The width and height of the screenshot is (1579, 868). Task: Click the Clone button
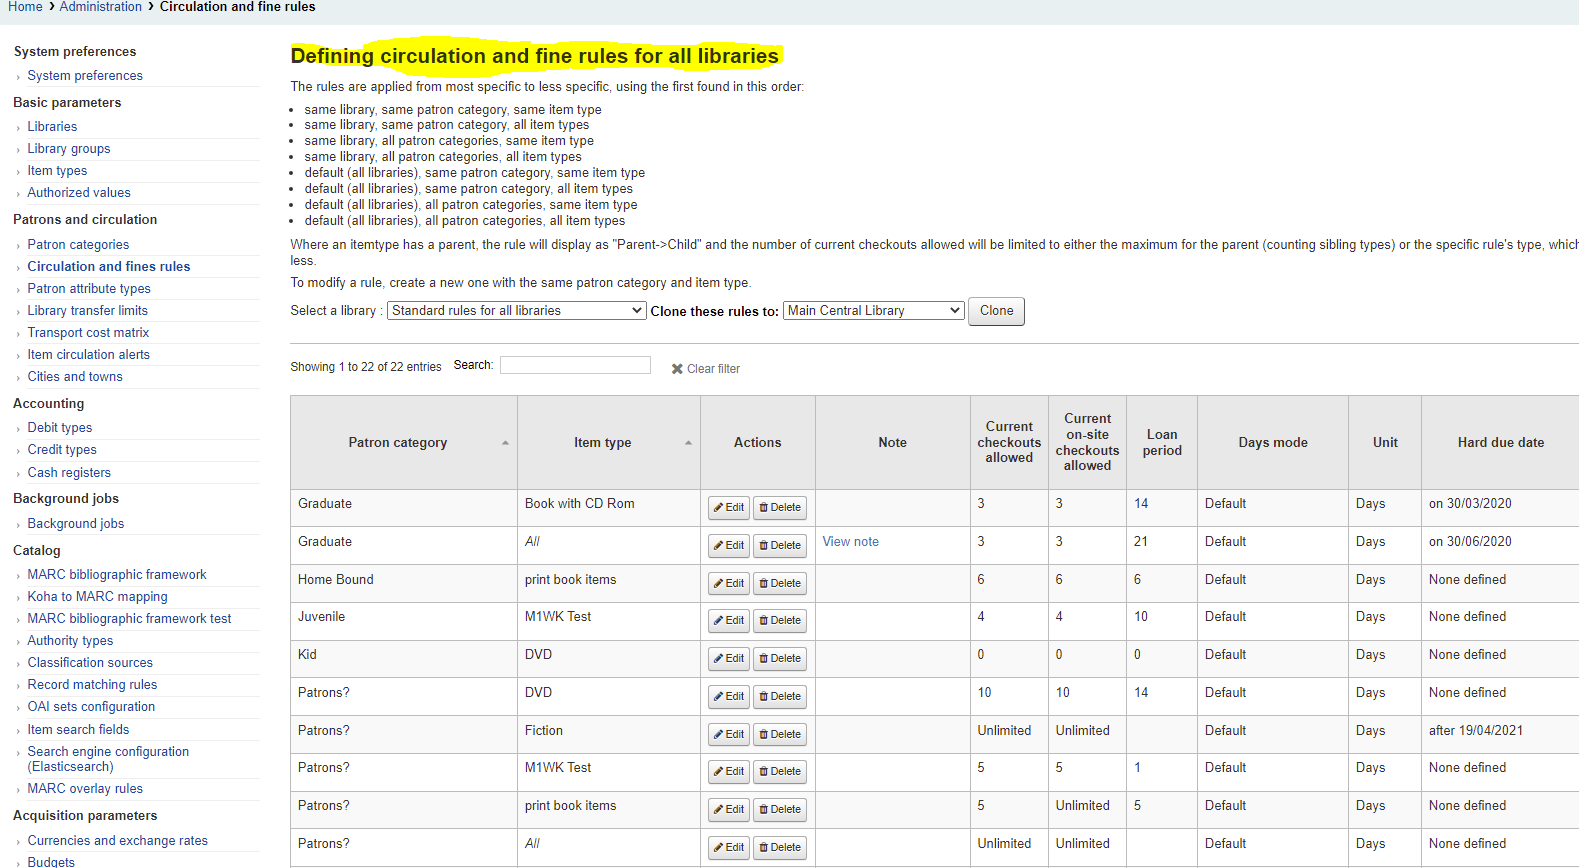pos(996,311)
